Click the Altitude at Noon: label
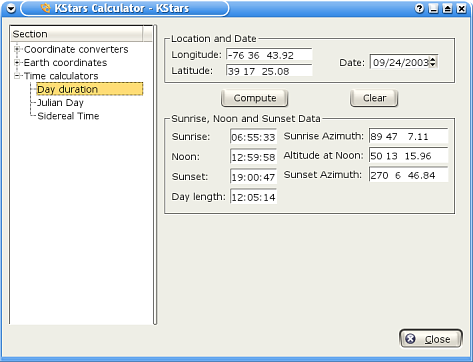 [323, 155]
